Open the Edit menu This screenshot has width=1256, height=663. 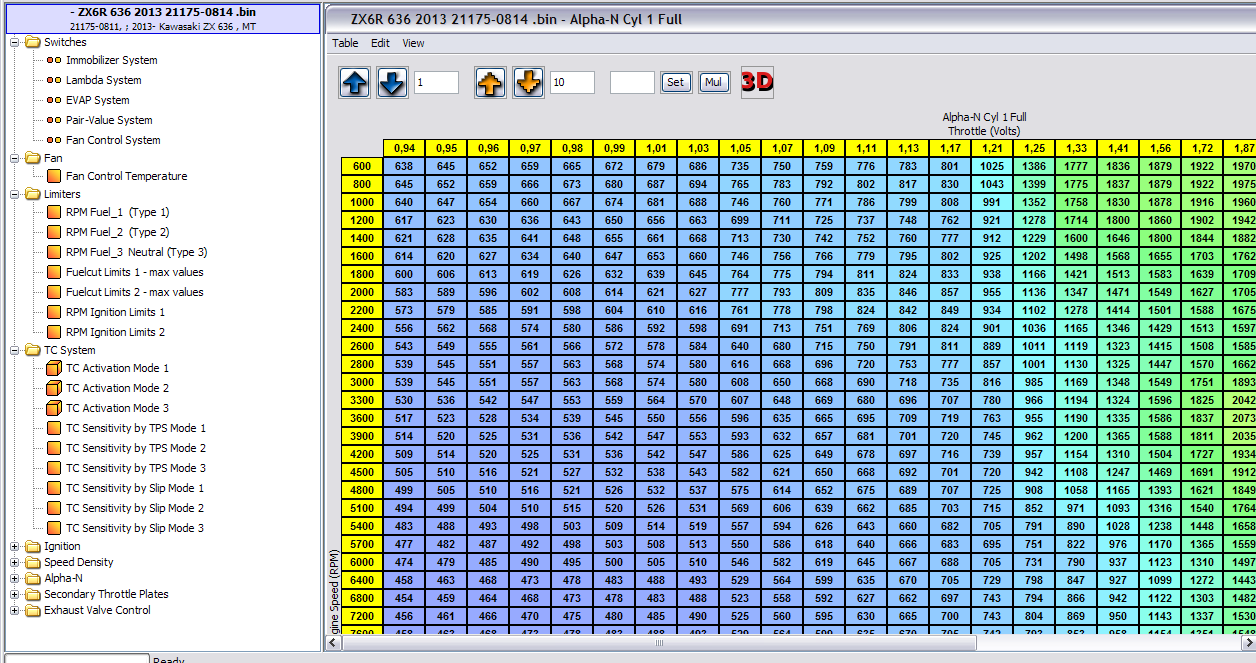[x=380, y=43]
